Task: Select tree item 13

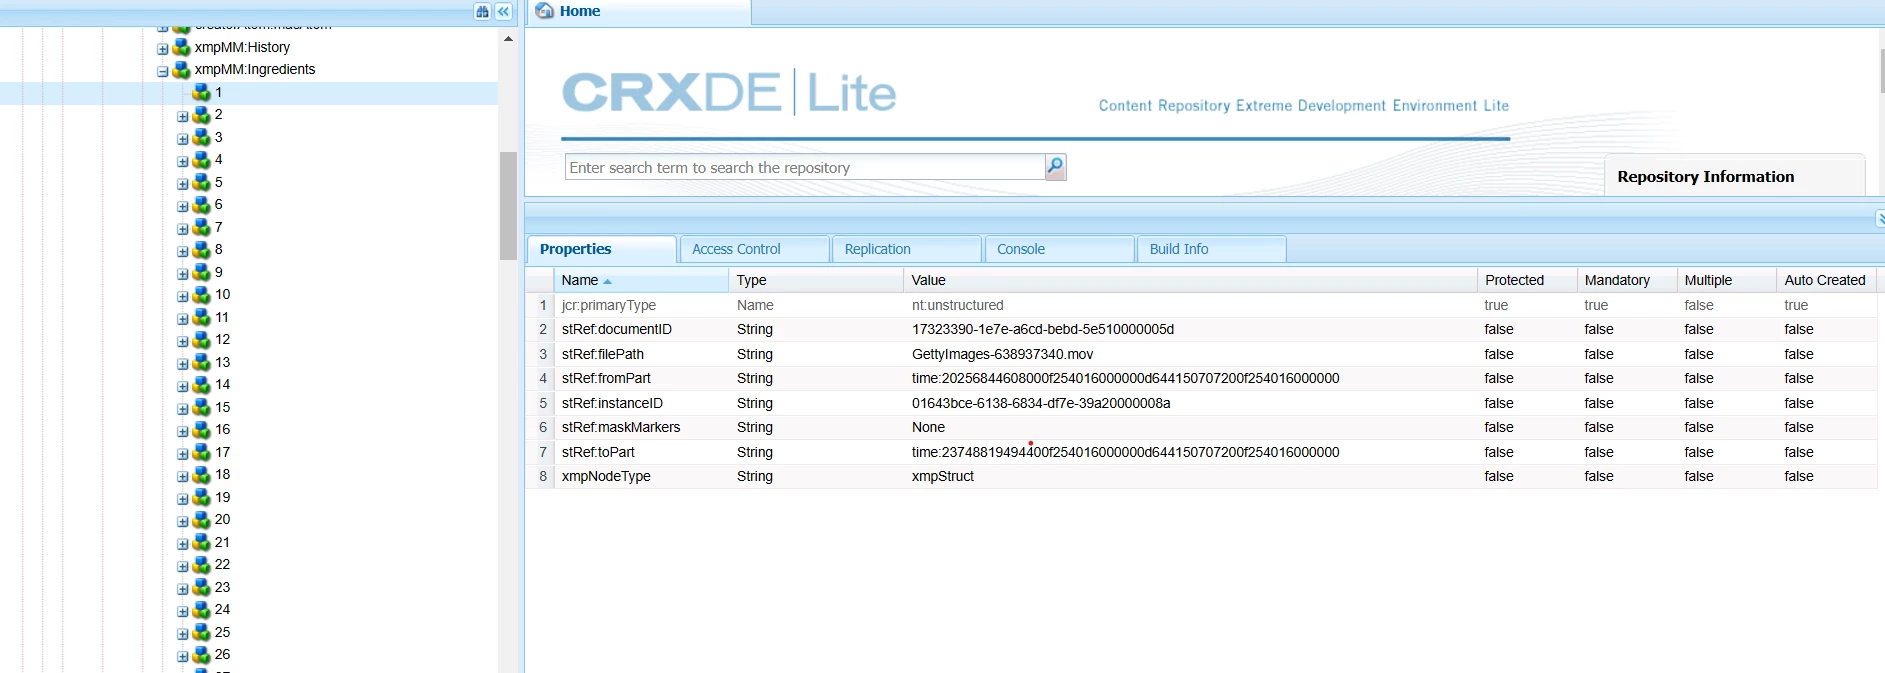Action: pos(222,362)
